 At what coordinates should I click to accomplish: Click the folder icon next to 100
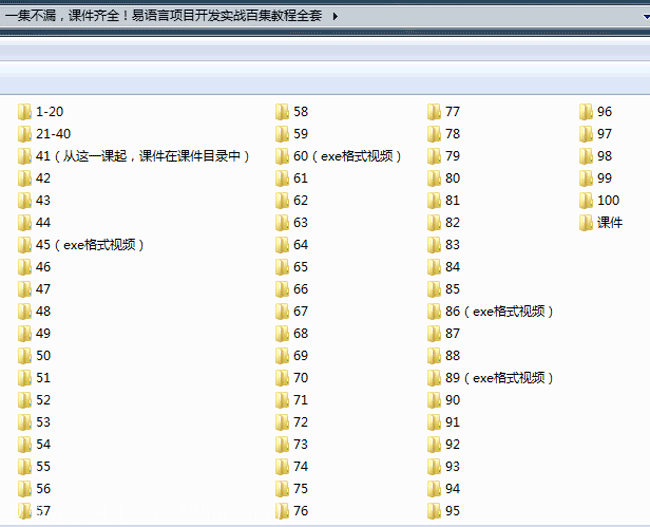[x=586, y=200]
